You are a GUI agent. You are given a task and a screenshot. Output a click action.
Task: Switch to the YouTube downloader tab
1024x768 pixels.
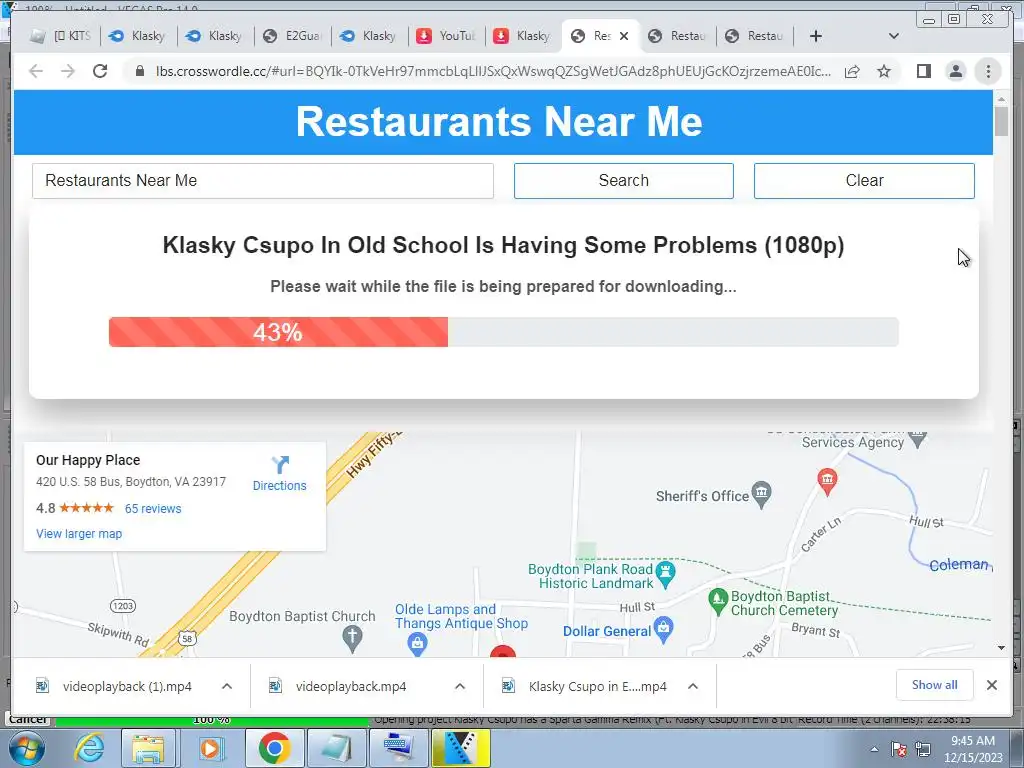(x=447, y=36)
